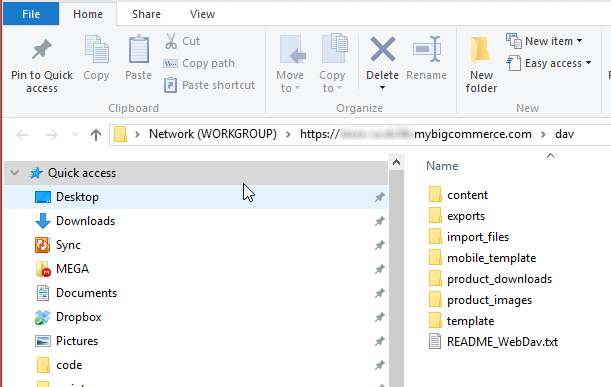Image resolution: width=611 pixels, height=387 pixels.
Task: Switch to the Share ribbon tab
Action: [x=146, y=14]
